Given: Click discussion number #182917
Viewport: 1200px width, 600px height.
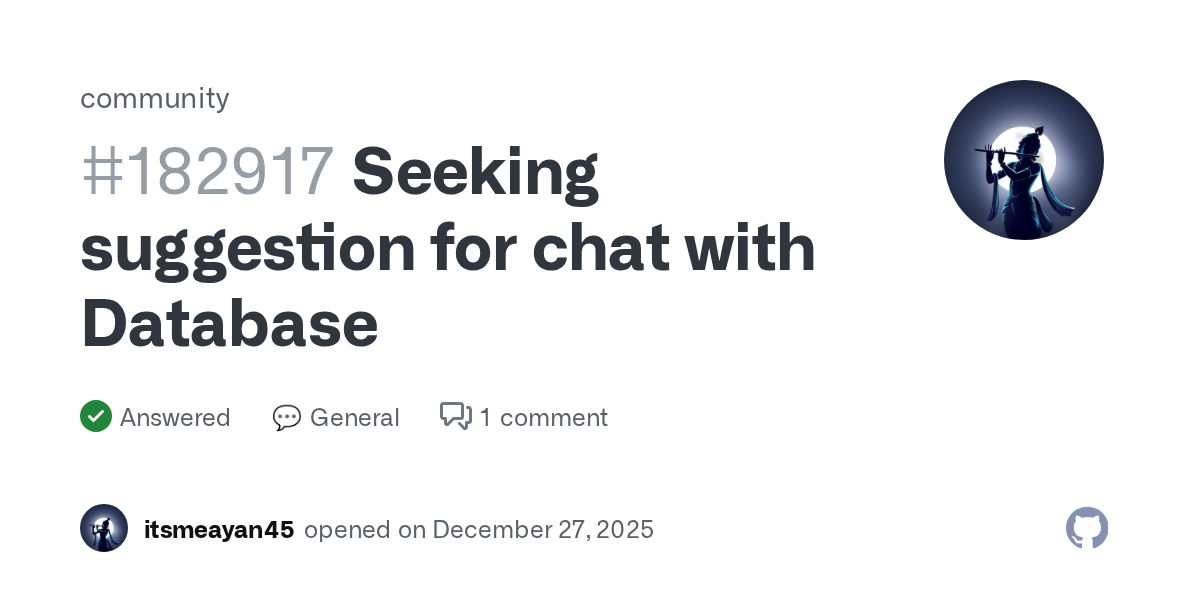Looking at the screenshot, I should pos(207,170).
